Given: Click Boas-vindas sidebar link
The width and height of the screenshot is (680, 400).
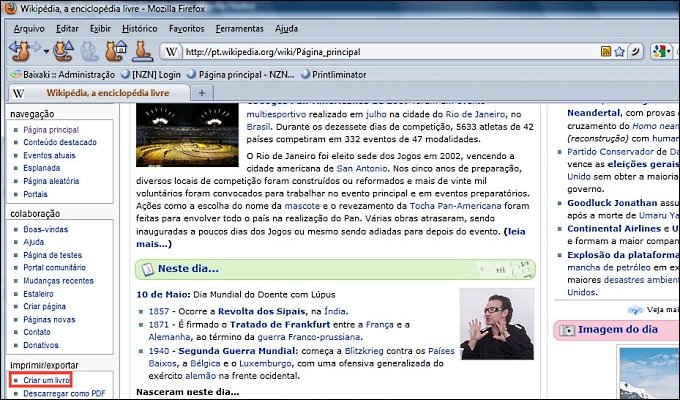Looking at the screenshot, I should pos(46,229).
